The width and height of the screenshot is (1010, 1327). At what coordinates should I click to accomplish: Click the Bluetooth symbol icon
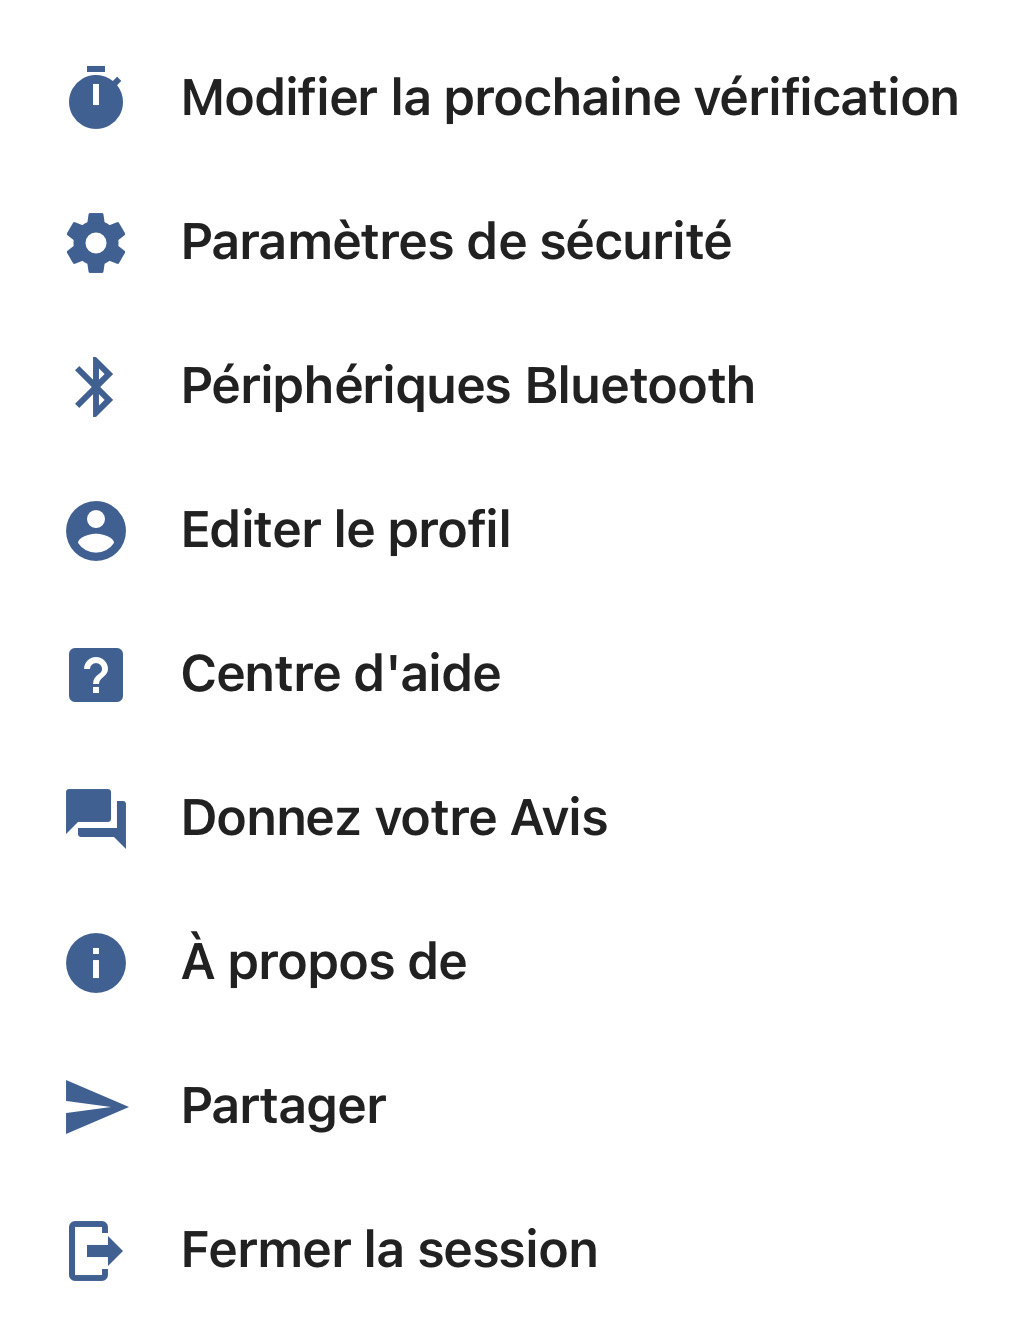pos(95,387)
